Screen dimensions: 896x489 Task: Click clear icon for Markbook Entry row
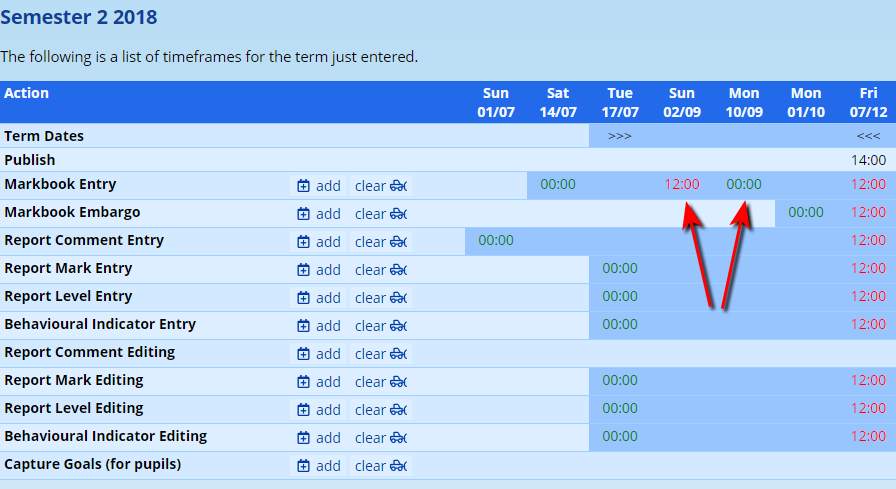click(x=382, y=186)
